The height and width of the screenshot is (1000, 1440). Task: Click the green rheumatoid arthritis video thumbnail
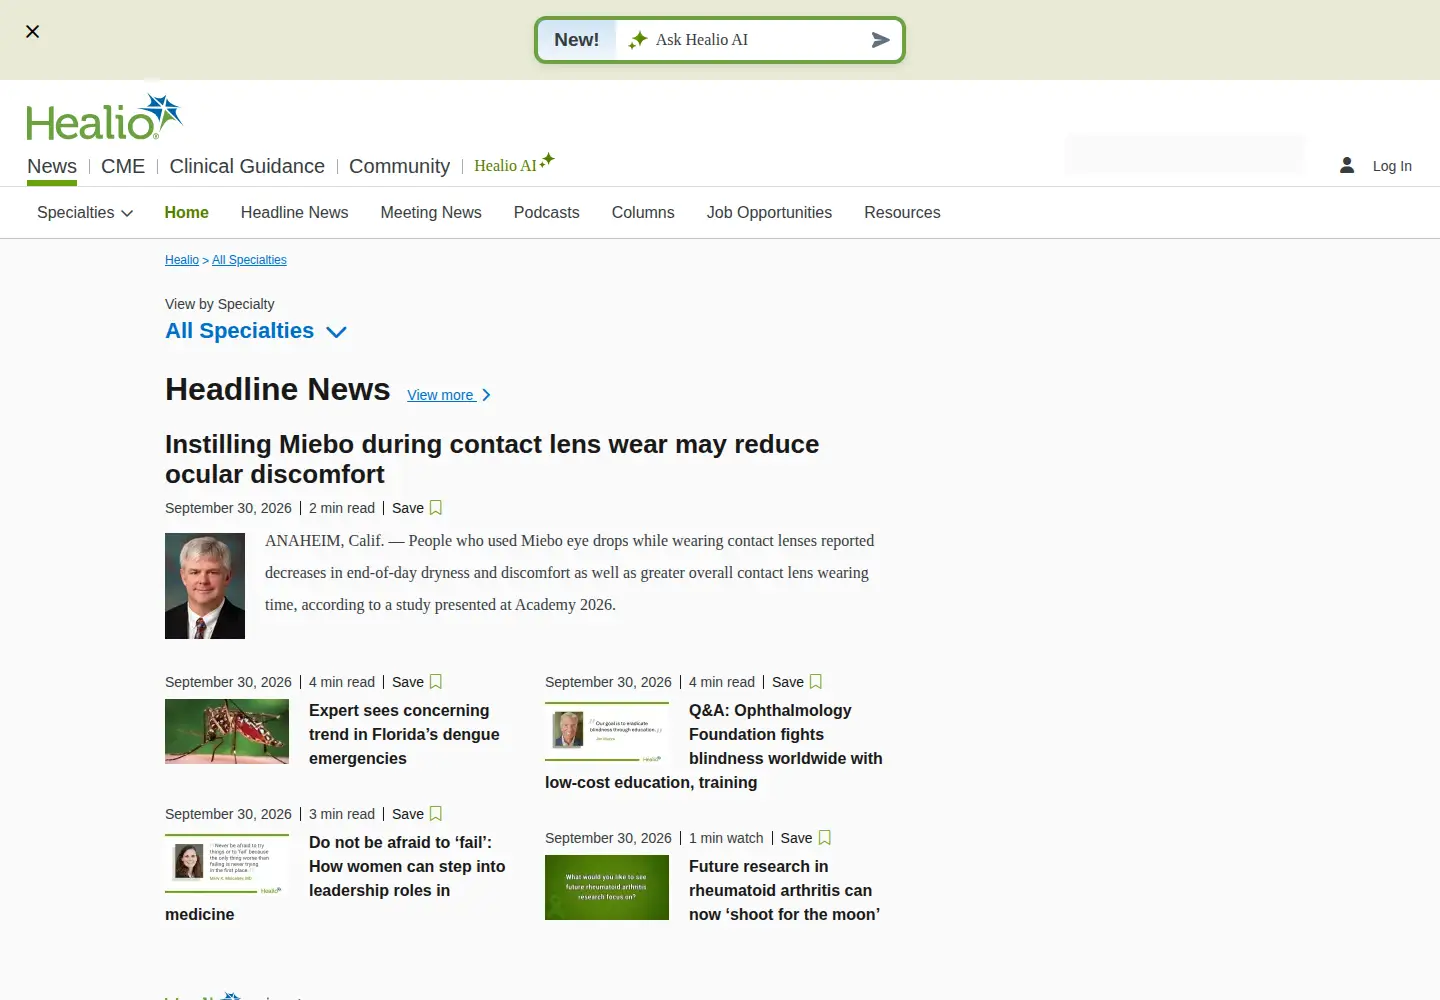point(607,888)
